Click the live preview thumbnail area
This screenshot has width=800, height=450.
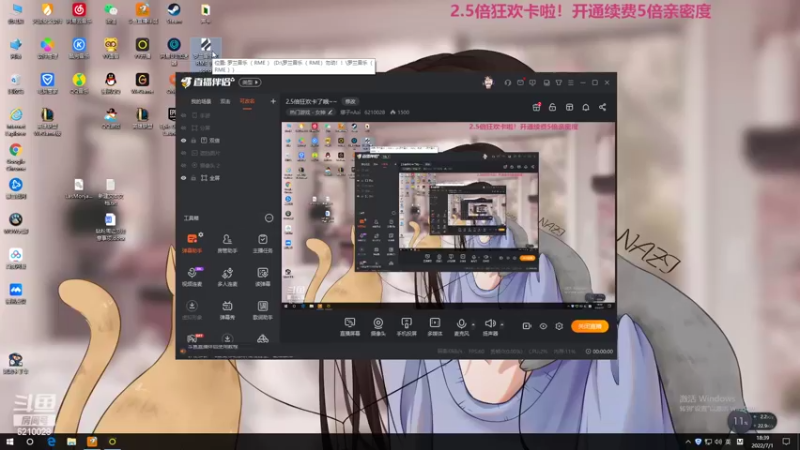448,215
